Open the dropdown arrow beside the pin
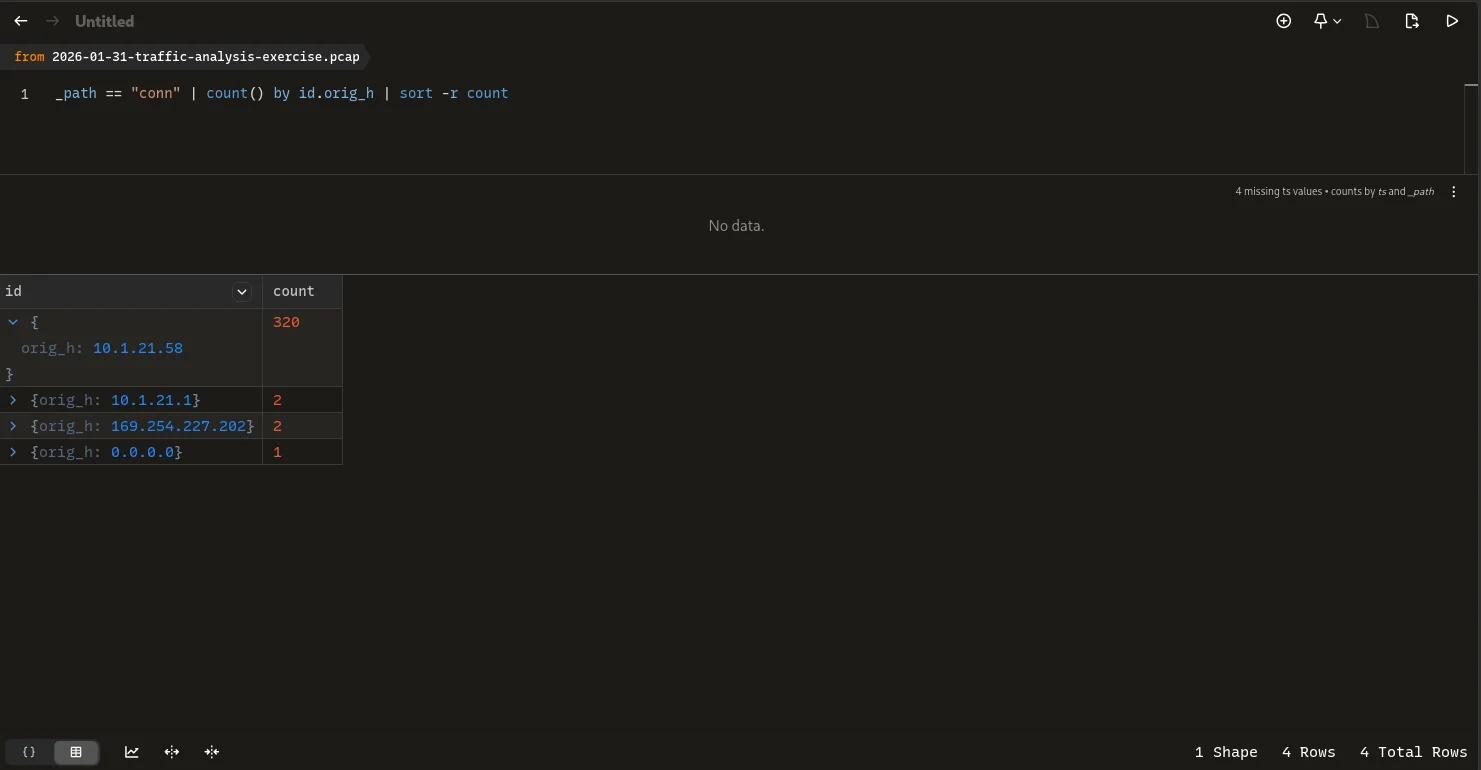This screenshot has width=1481, height=770. tap(1337, 21)
